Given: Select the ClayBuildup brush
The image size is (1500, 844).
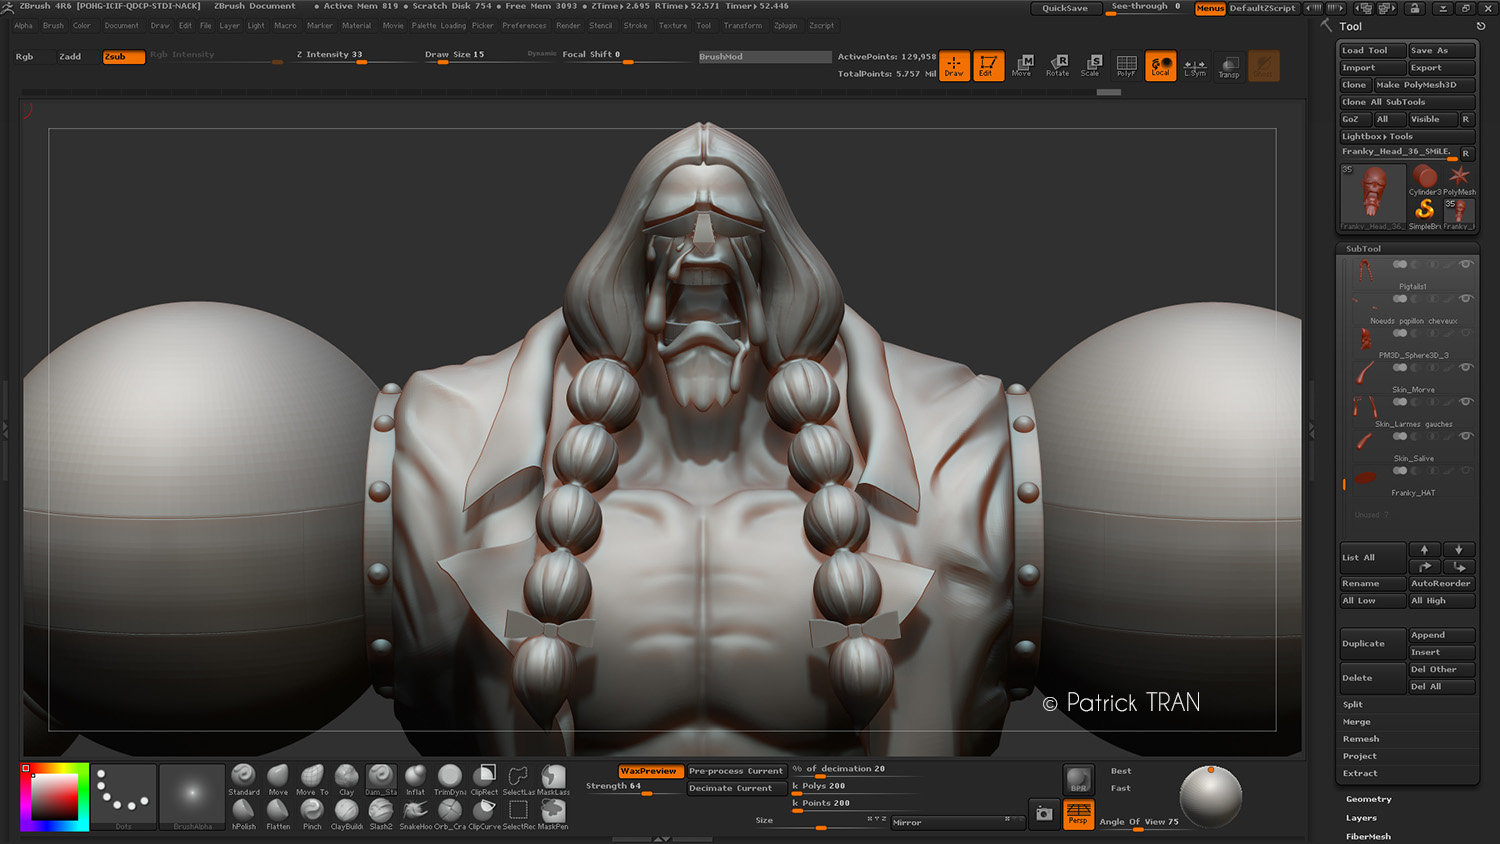Looking at the screenshot, I should click(346, 814).
